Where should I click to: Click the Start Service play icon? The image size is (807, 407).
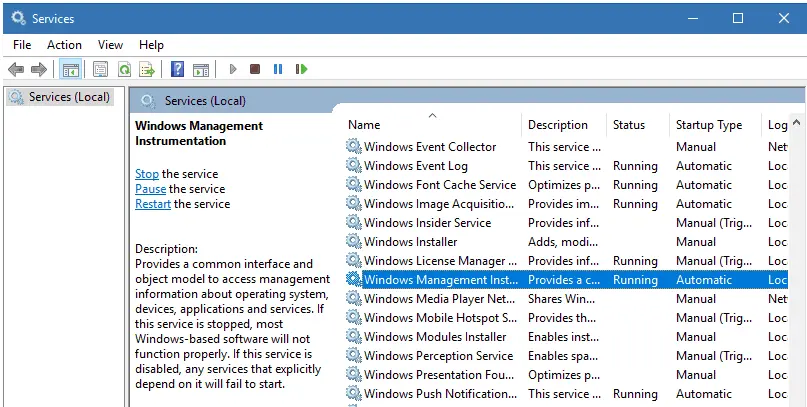[233, 69]
